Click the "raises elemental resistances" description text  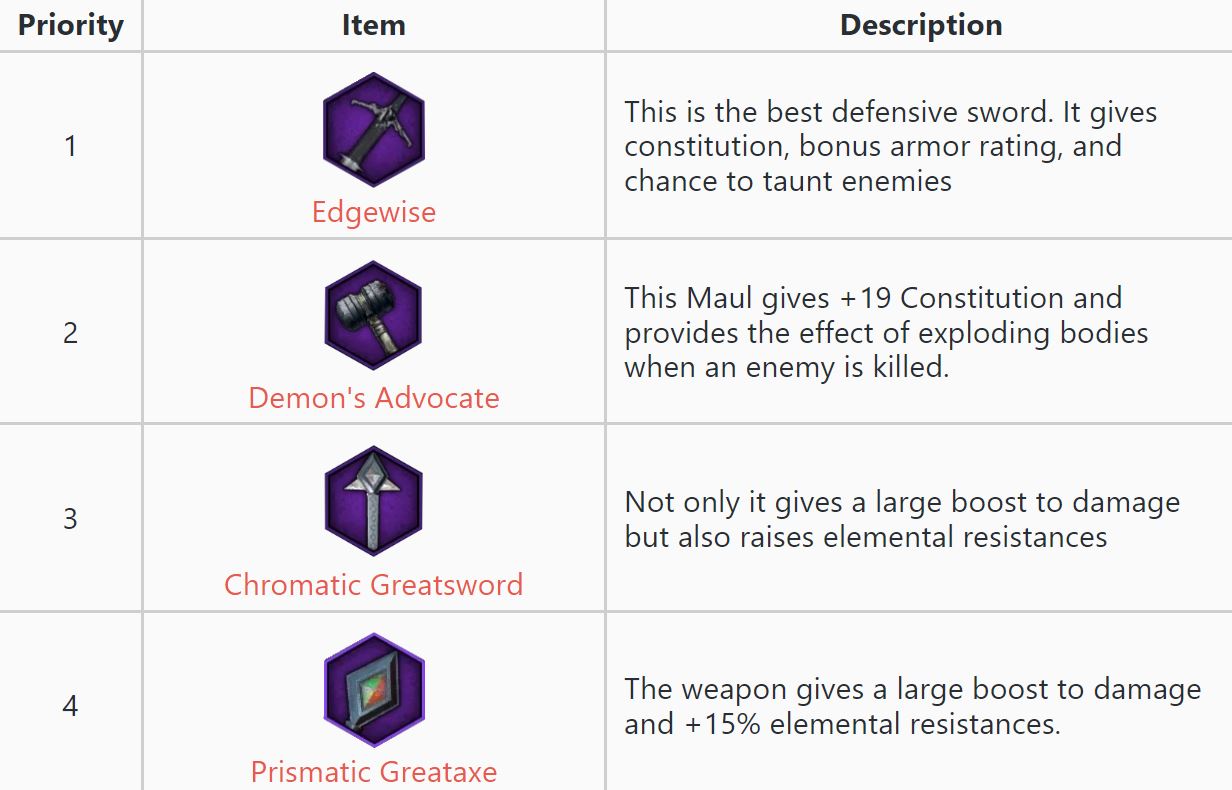866,537
